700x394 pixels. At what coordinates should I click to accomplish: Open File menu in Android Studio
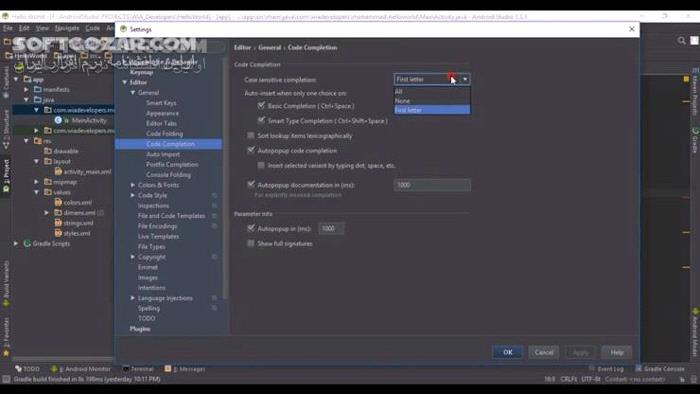8,28
